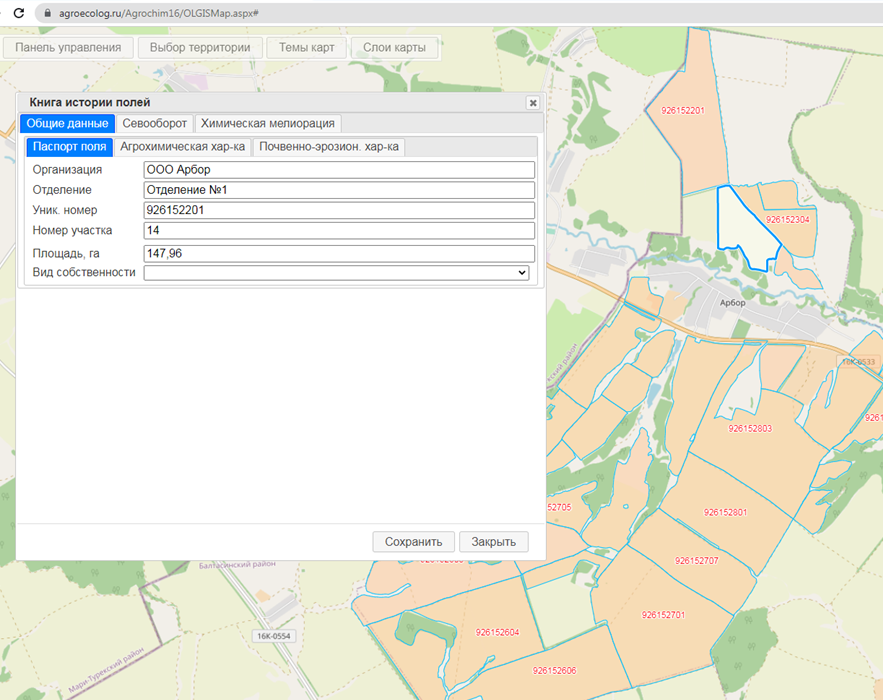Click the Балтасинский район map label
The height and width of the screenshot is (700, 883).
237,564
